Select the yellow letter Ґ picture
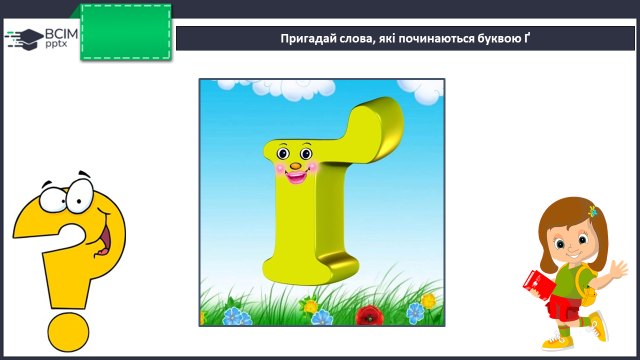Image resolution: width=640 pixels, height=360 pixels. [322, 202]
